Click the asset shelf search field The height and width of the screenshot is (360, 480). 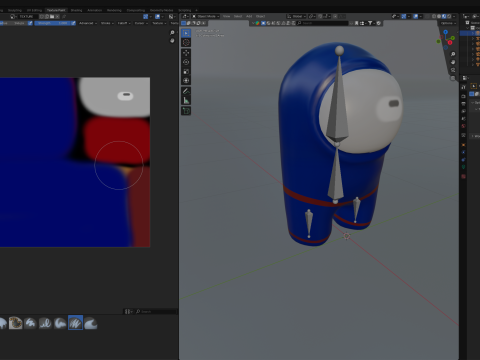pos(156,312)
